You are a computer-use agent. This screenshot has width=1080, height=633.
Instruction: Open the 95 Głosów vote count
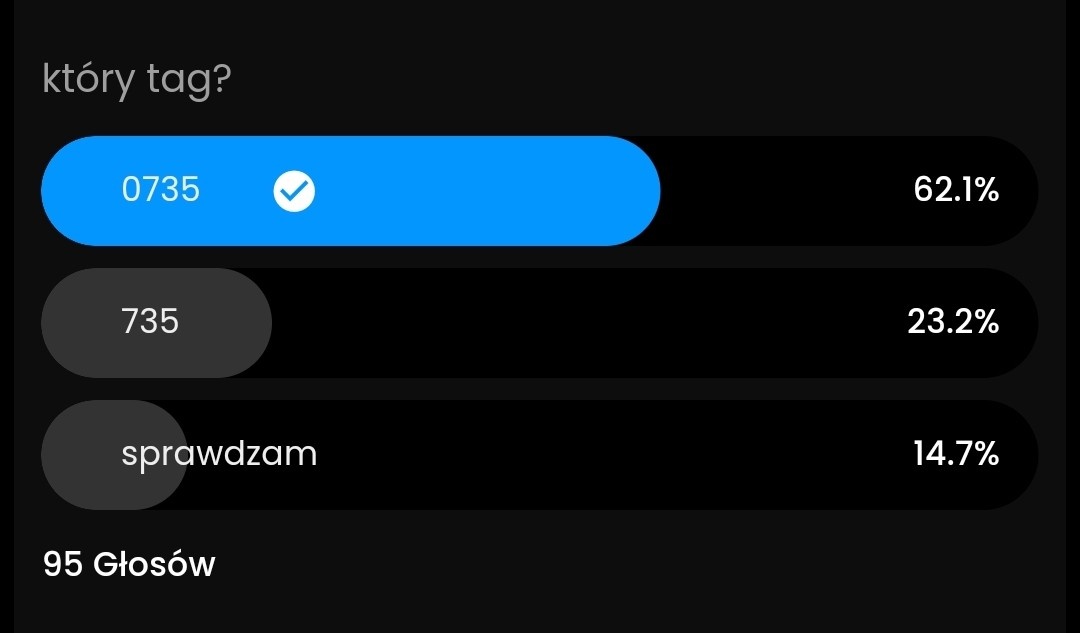(x=129, y=565)
